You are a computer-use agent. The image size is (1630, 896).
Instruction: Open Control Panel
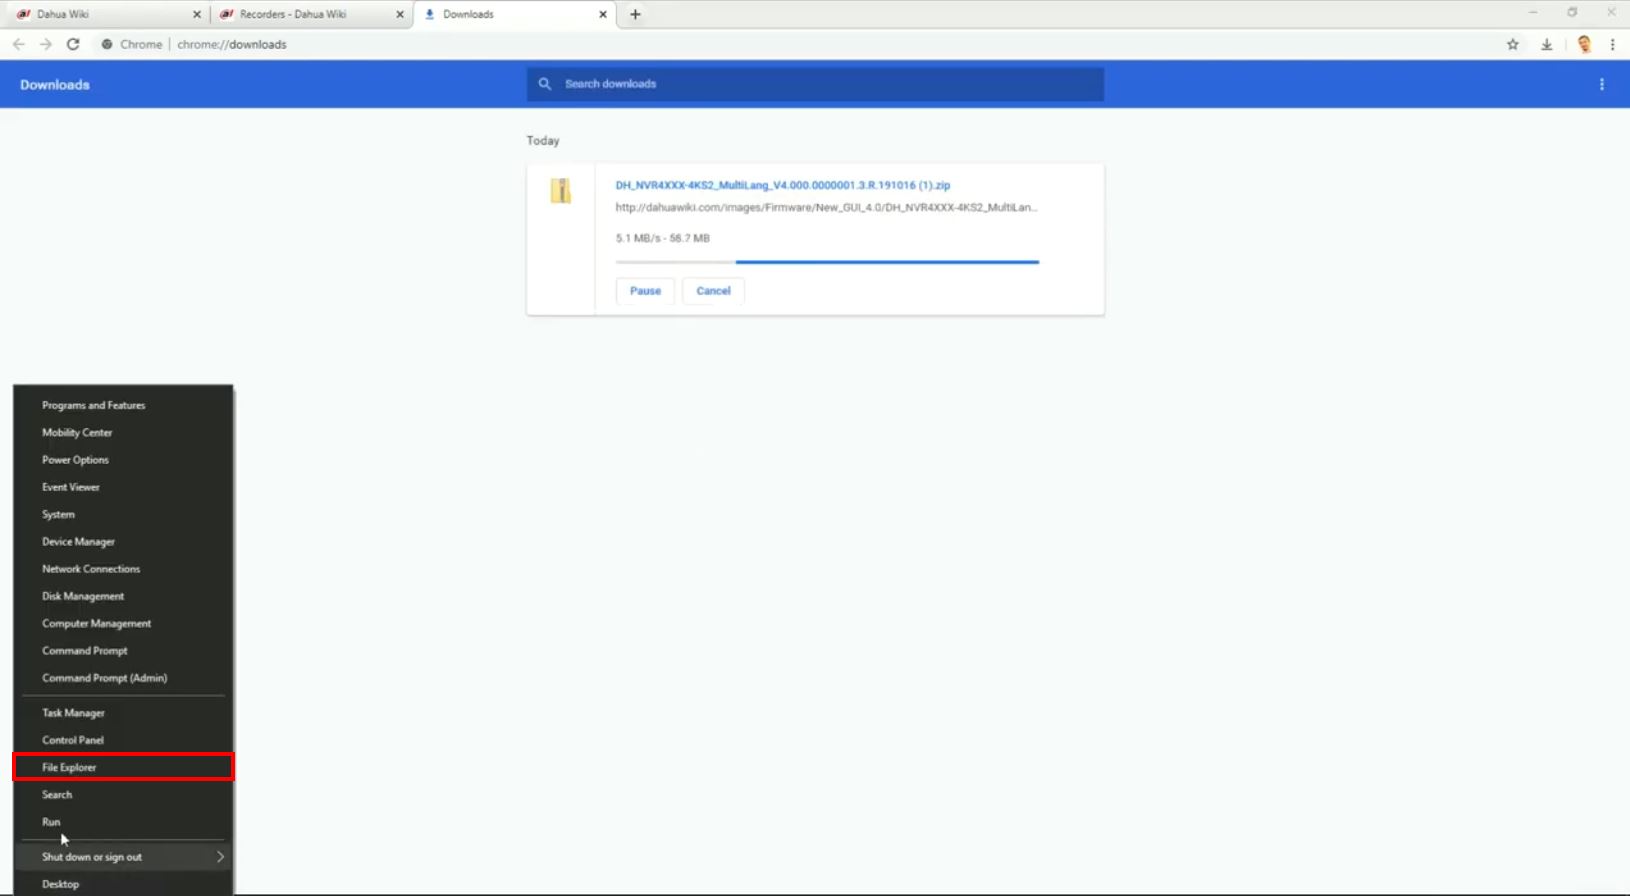[x=123, y=740]
